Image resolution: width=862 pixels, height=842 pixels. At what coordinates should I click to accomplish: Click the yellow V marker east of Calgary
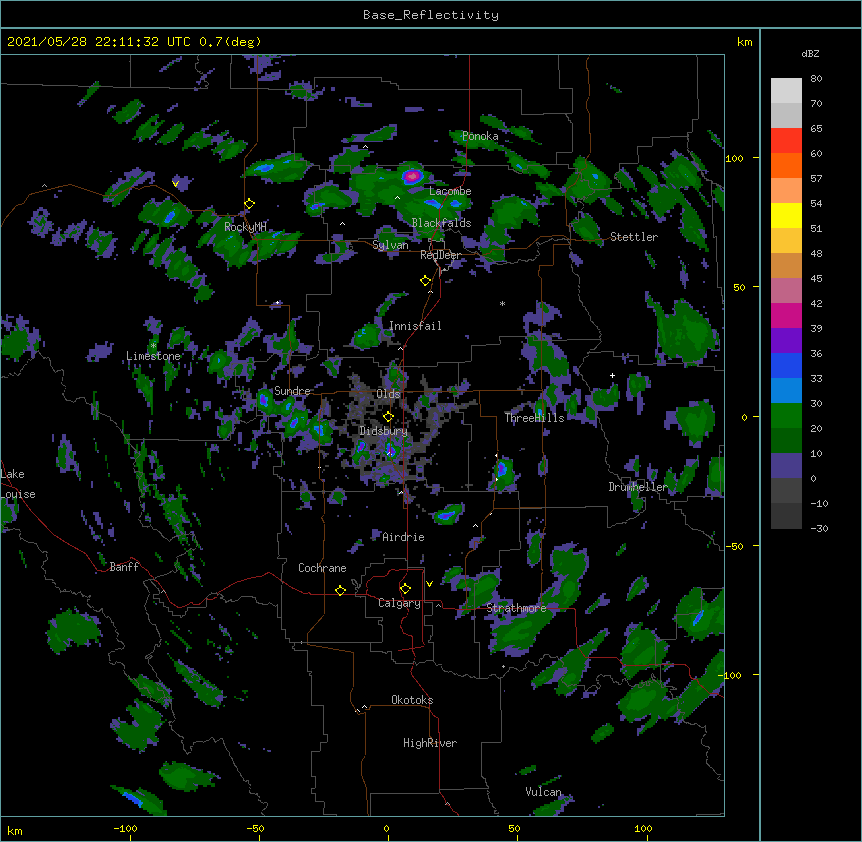point(429,584)
